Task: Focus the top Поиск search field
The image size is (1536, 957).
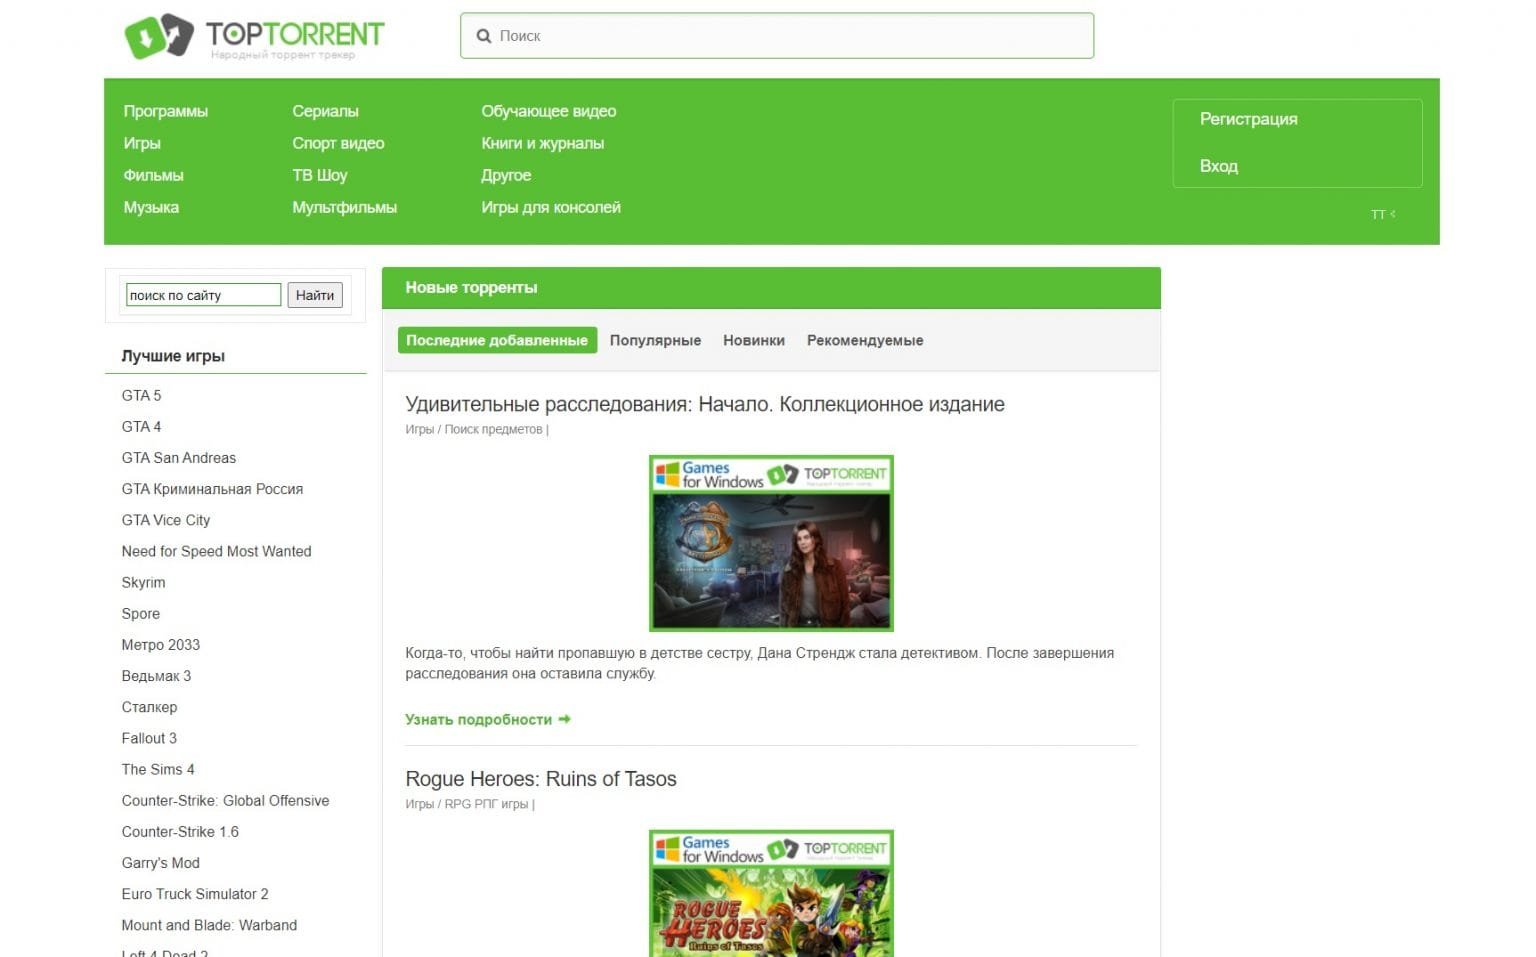Action: [776, 36]
